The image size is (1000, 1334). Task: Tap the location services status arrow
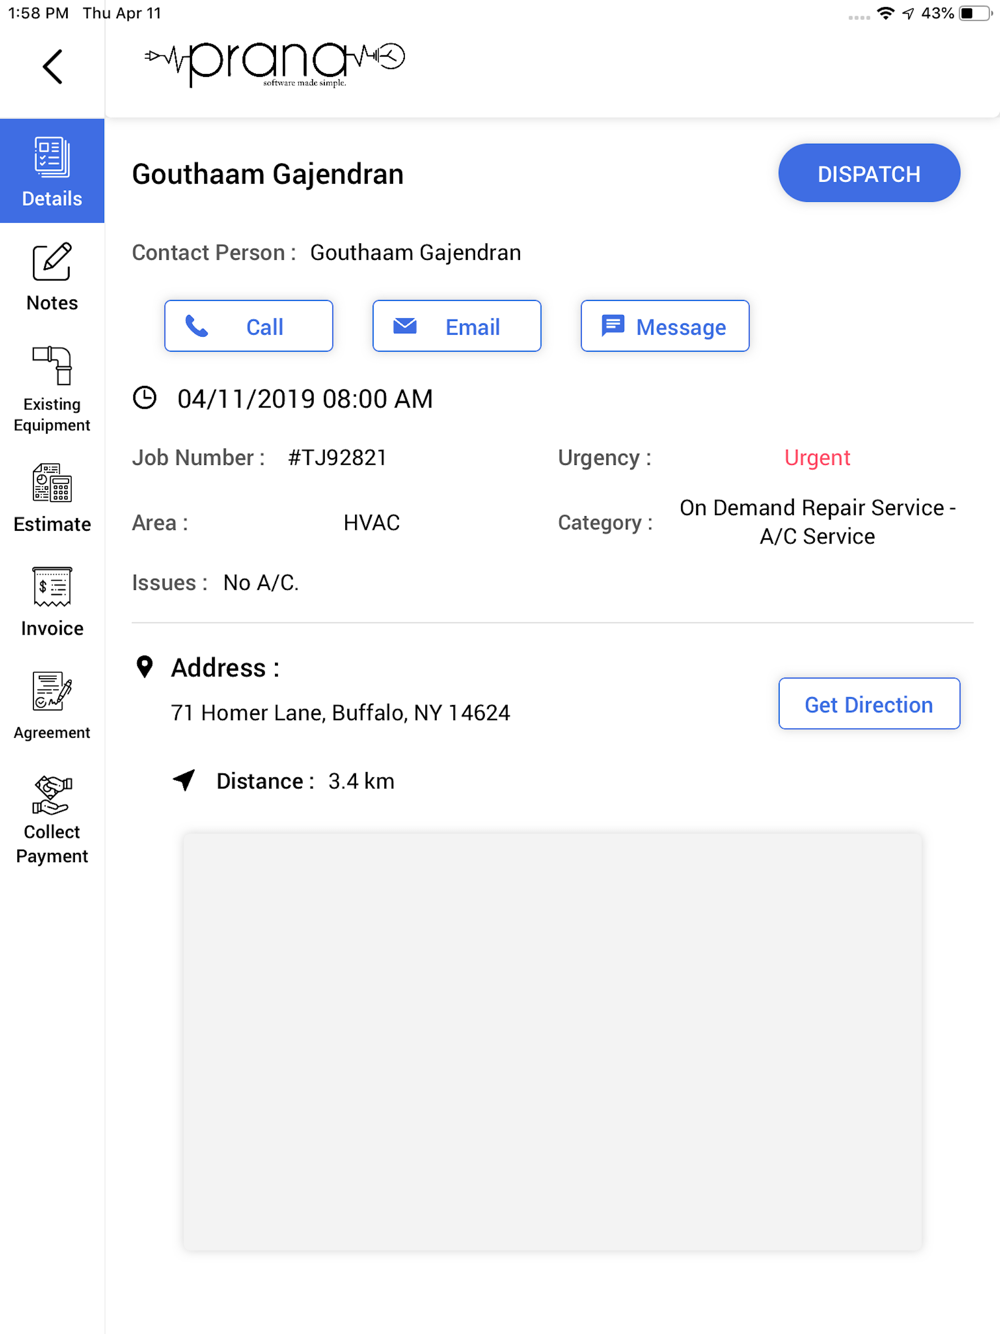click(908, 13)
